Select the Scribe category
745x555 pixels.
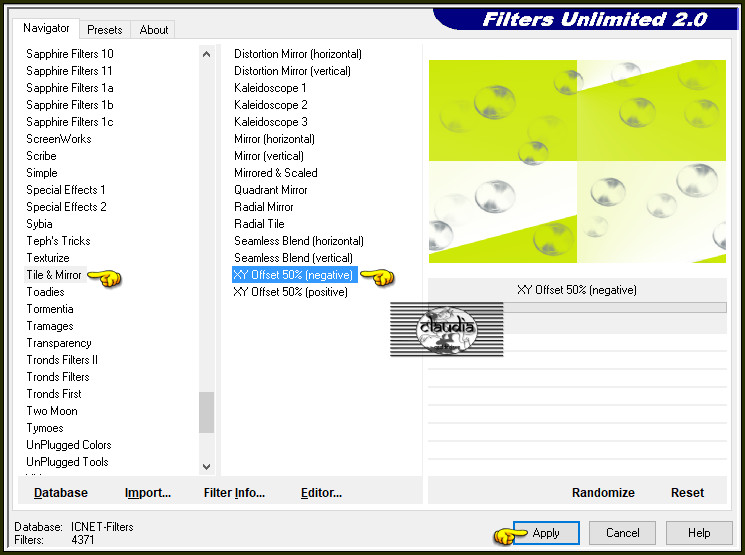click(x=41, y=156)
